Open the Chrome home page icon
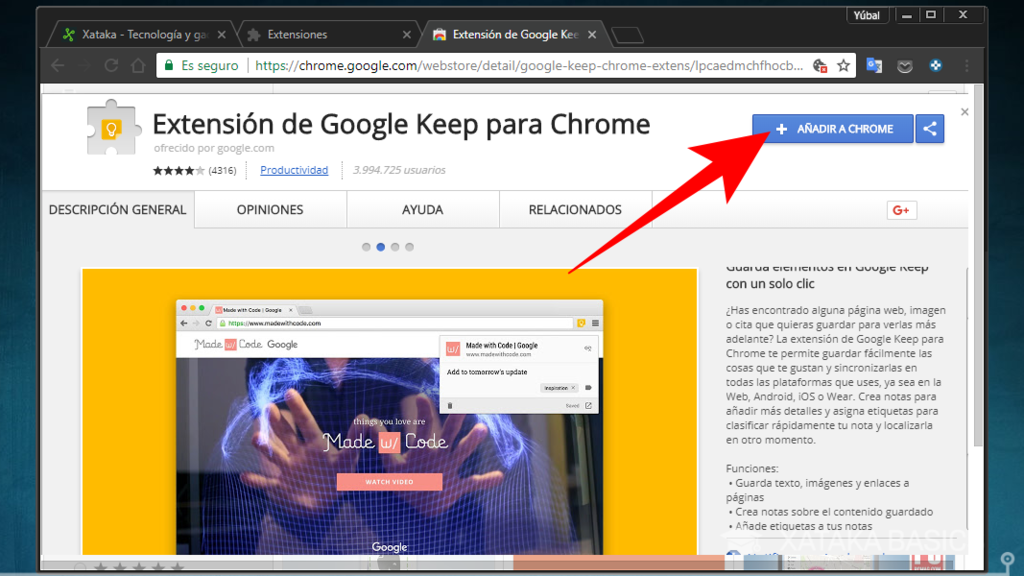Screen dimensions: 1024x576 pos(138,65)
